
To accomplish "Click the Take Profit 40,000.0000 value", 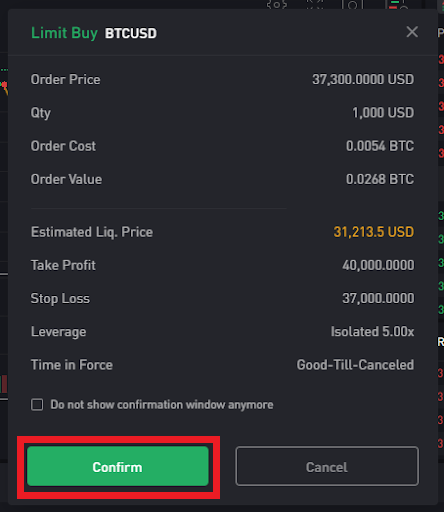I will 378,265.
